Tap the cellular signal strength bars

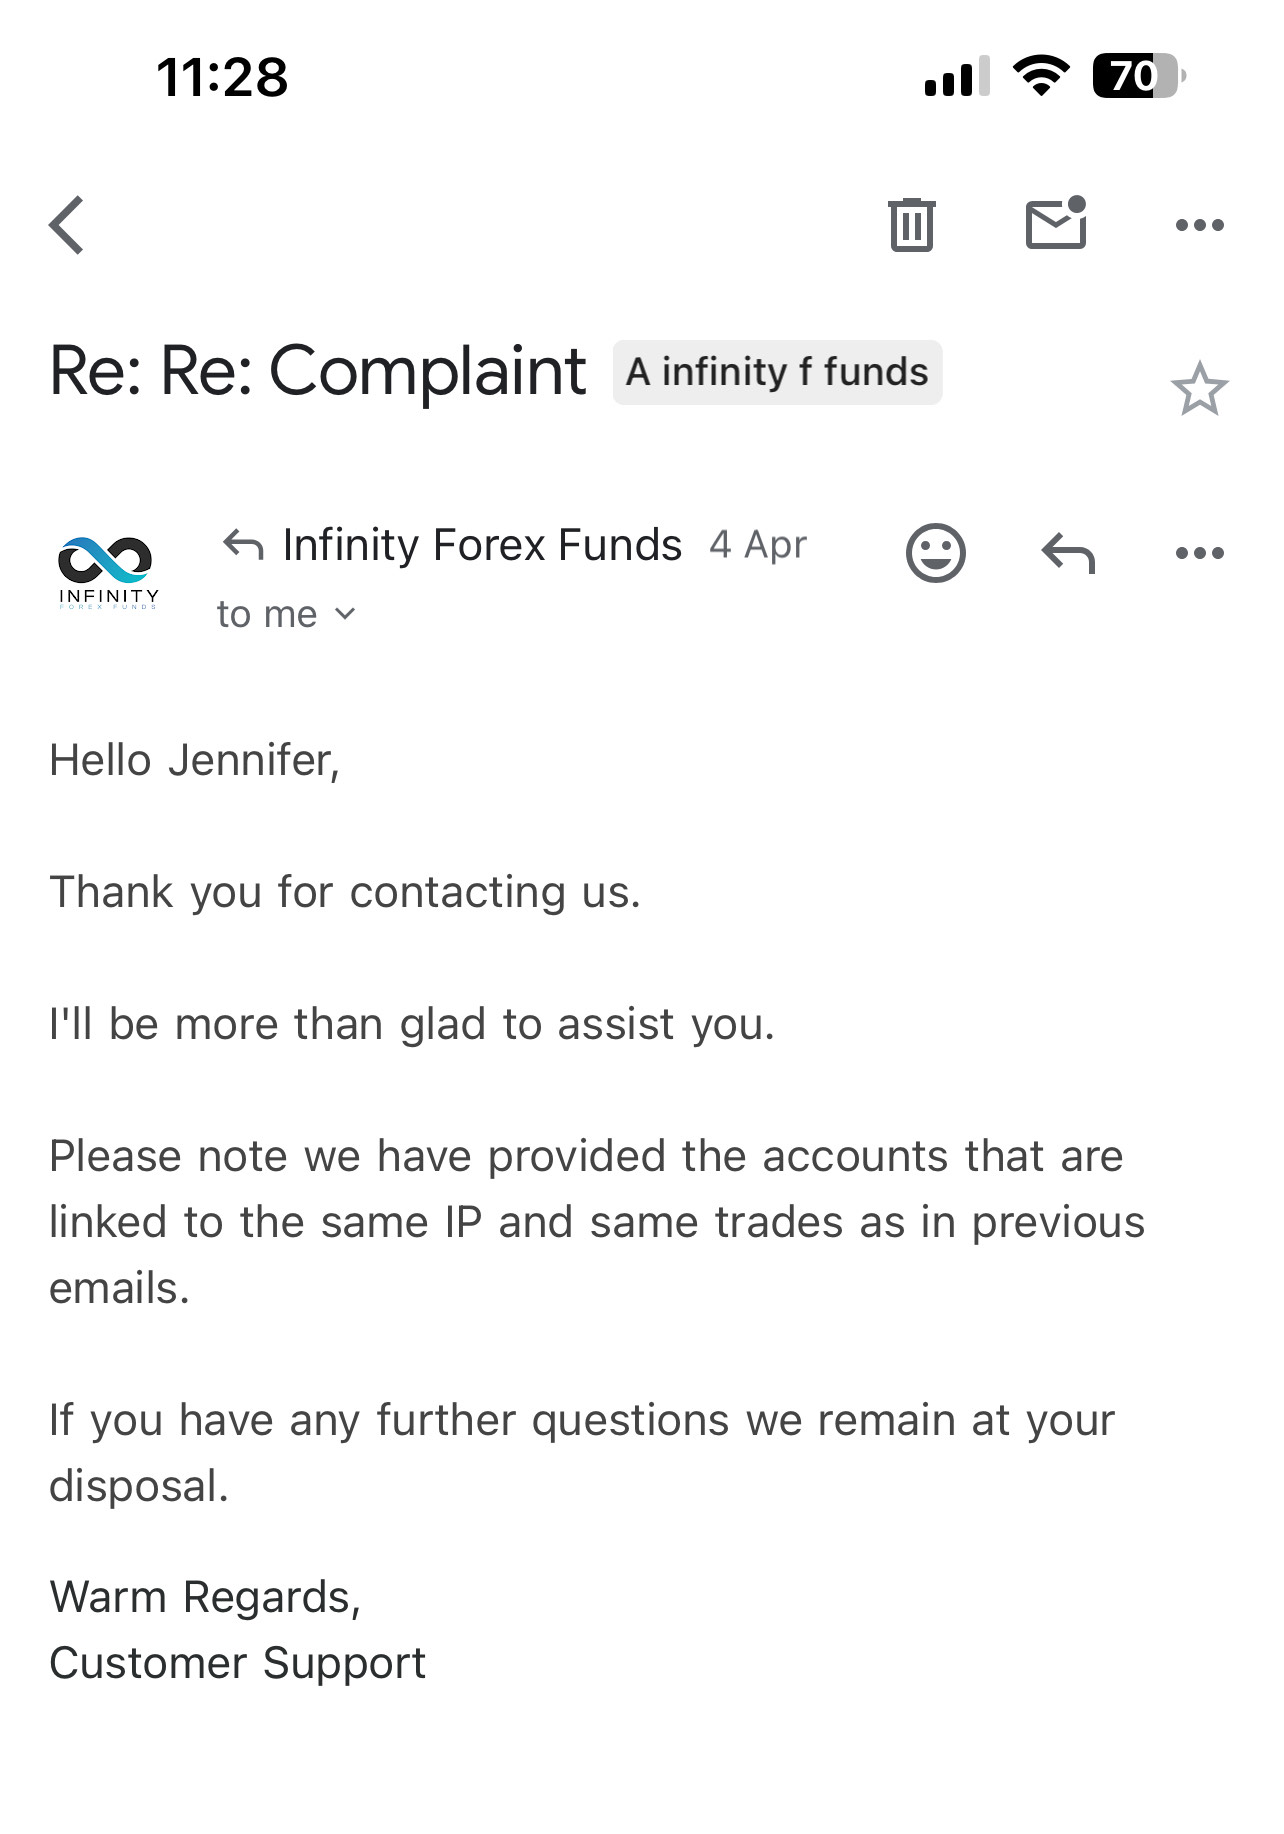[x=956, y=77]
